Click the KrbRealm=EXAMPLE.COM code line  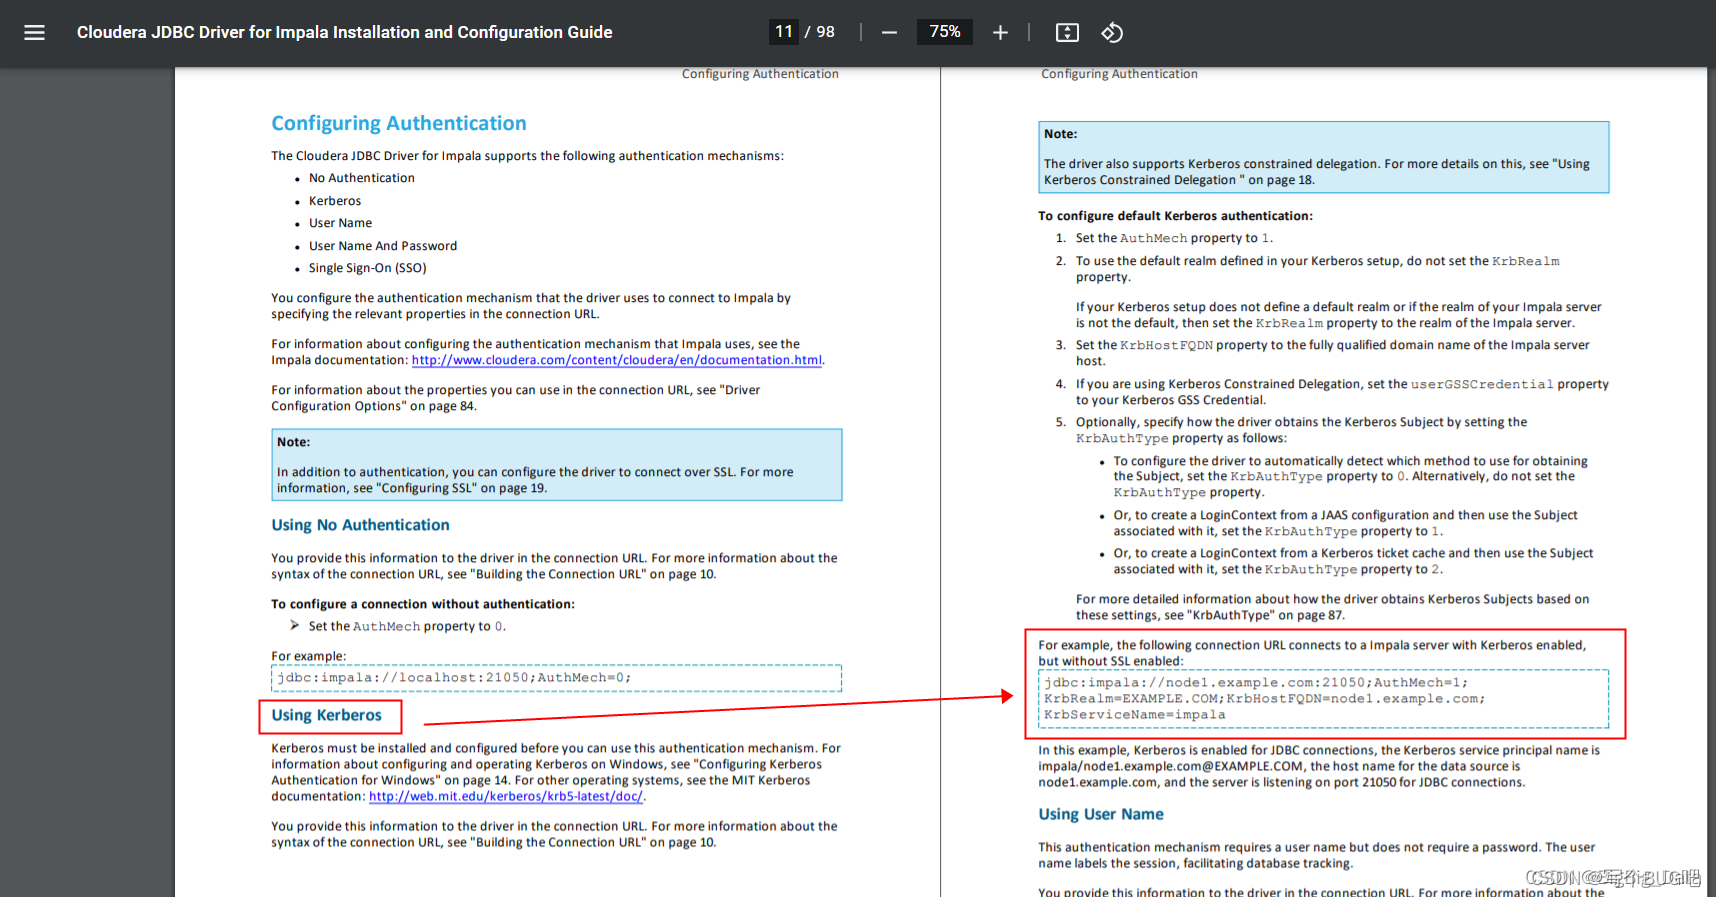coord(1265,699)
